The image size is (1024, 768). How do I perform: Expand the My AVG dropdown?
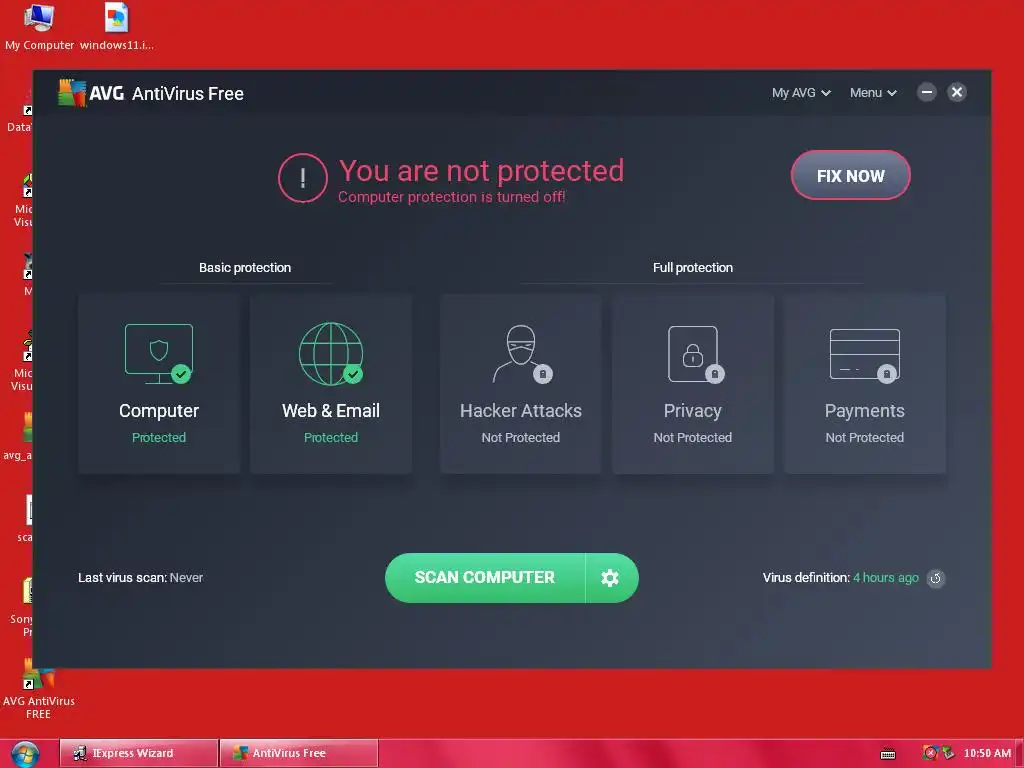[801, 93]
